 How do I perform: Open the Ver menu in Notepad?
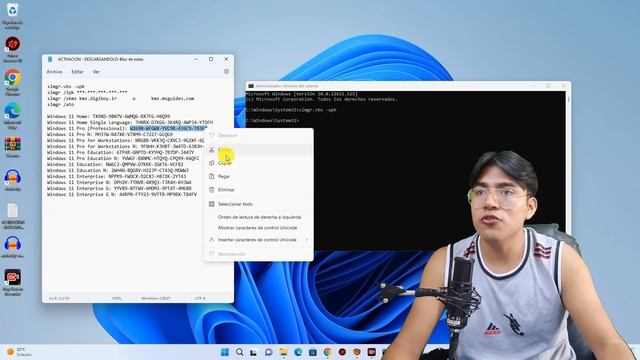(x=96, y=72)
